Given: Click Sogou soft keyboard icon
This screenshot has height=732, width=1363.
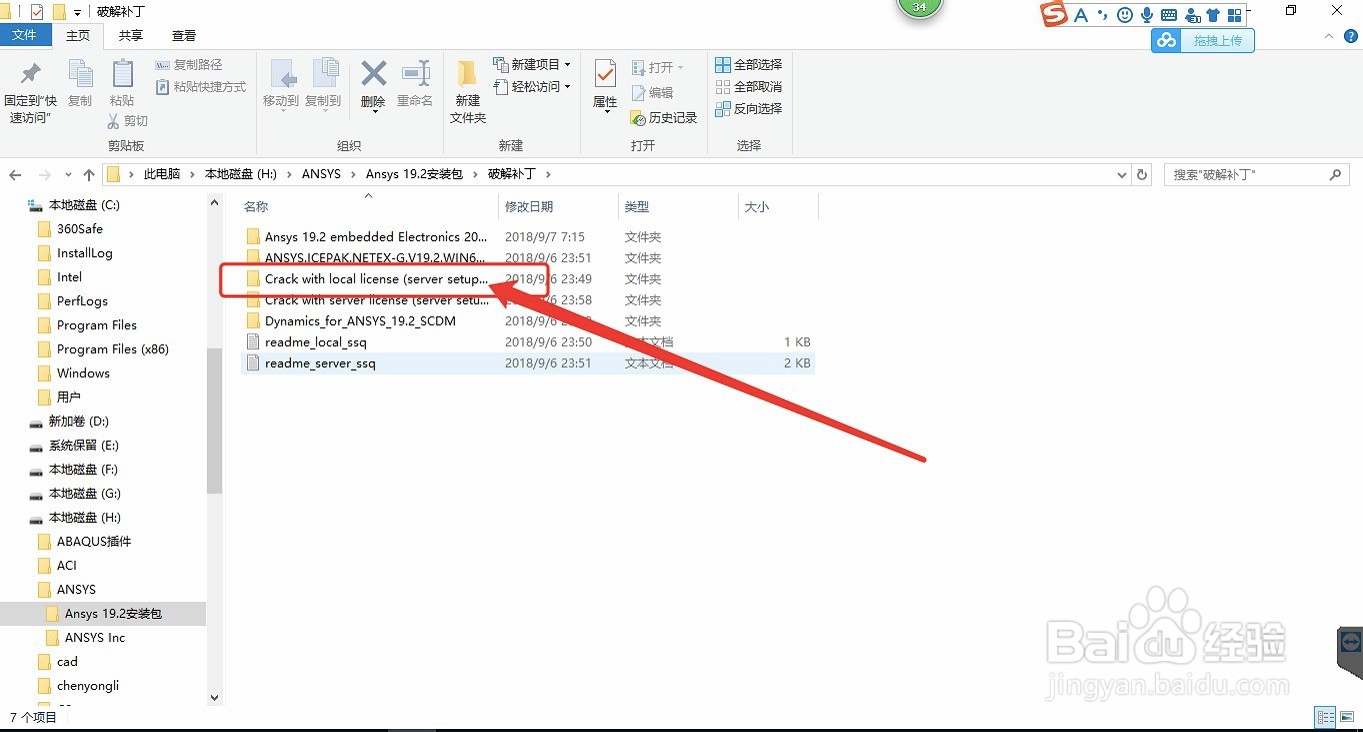Looking at the screenshot, I should [1168, 15].
